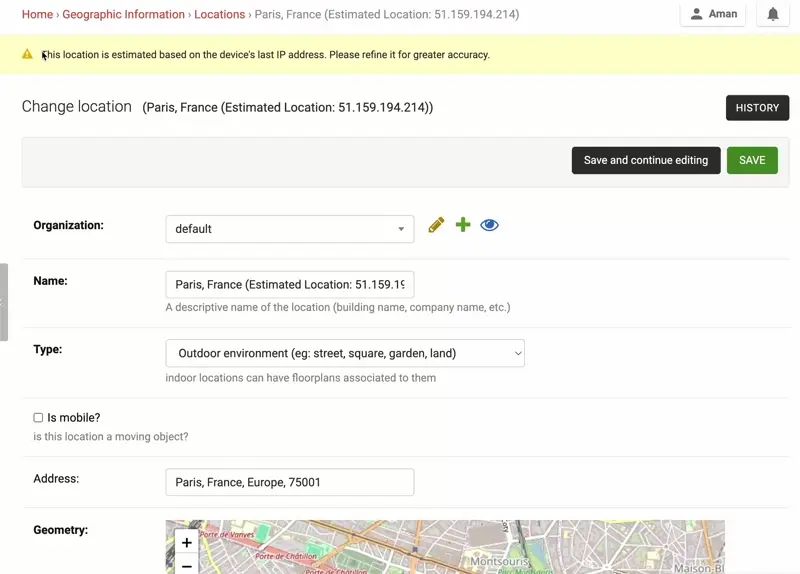The height and width of the screenshot is (574, 800).
Task: Open the notifications bell
Action: tap(773, 14)
